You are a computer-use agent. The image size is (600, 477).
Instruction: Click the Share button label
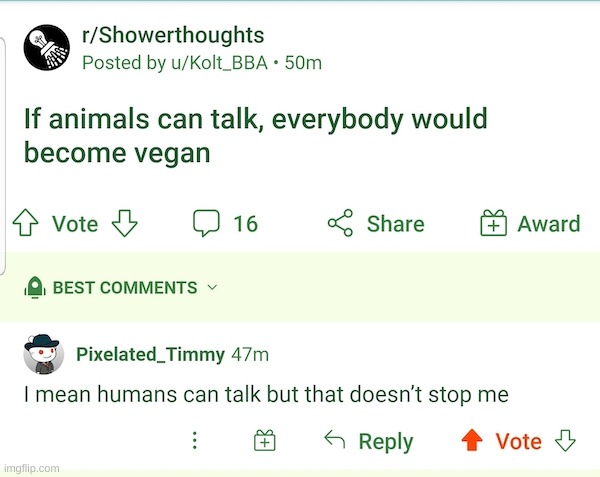(x=395, y=224)
